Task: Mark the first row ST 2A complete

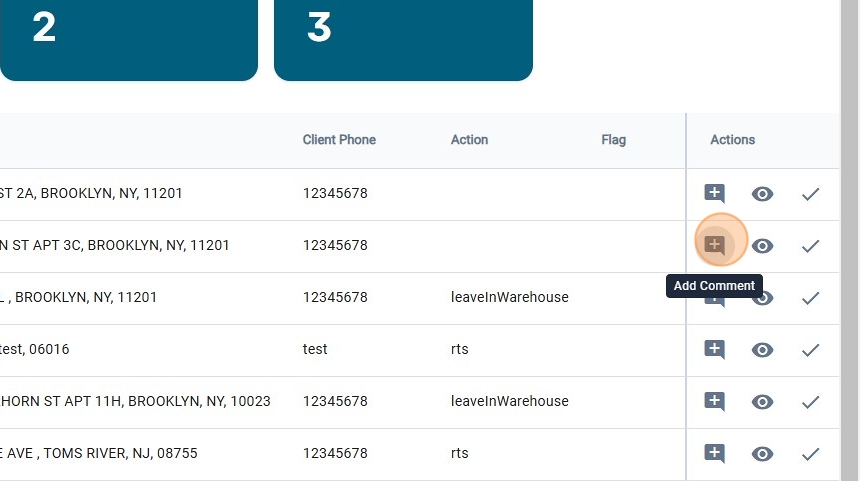Action: point(810,194)
